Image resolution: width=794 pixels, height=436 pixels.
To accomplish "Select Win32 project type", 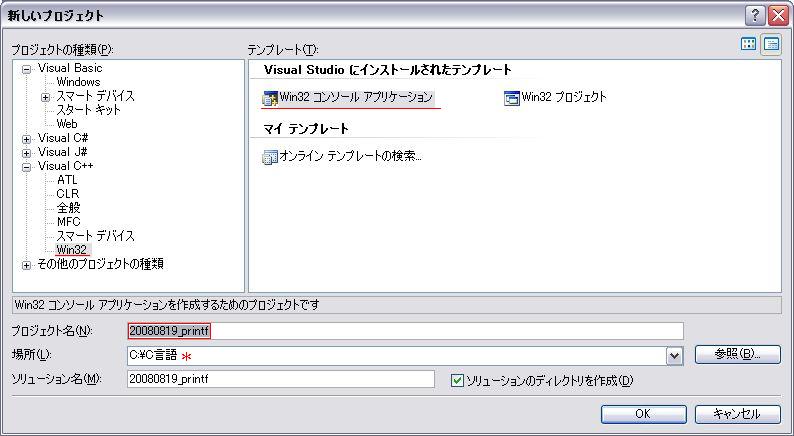I will tap(72, 250).
